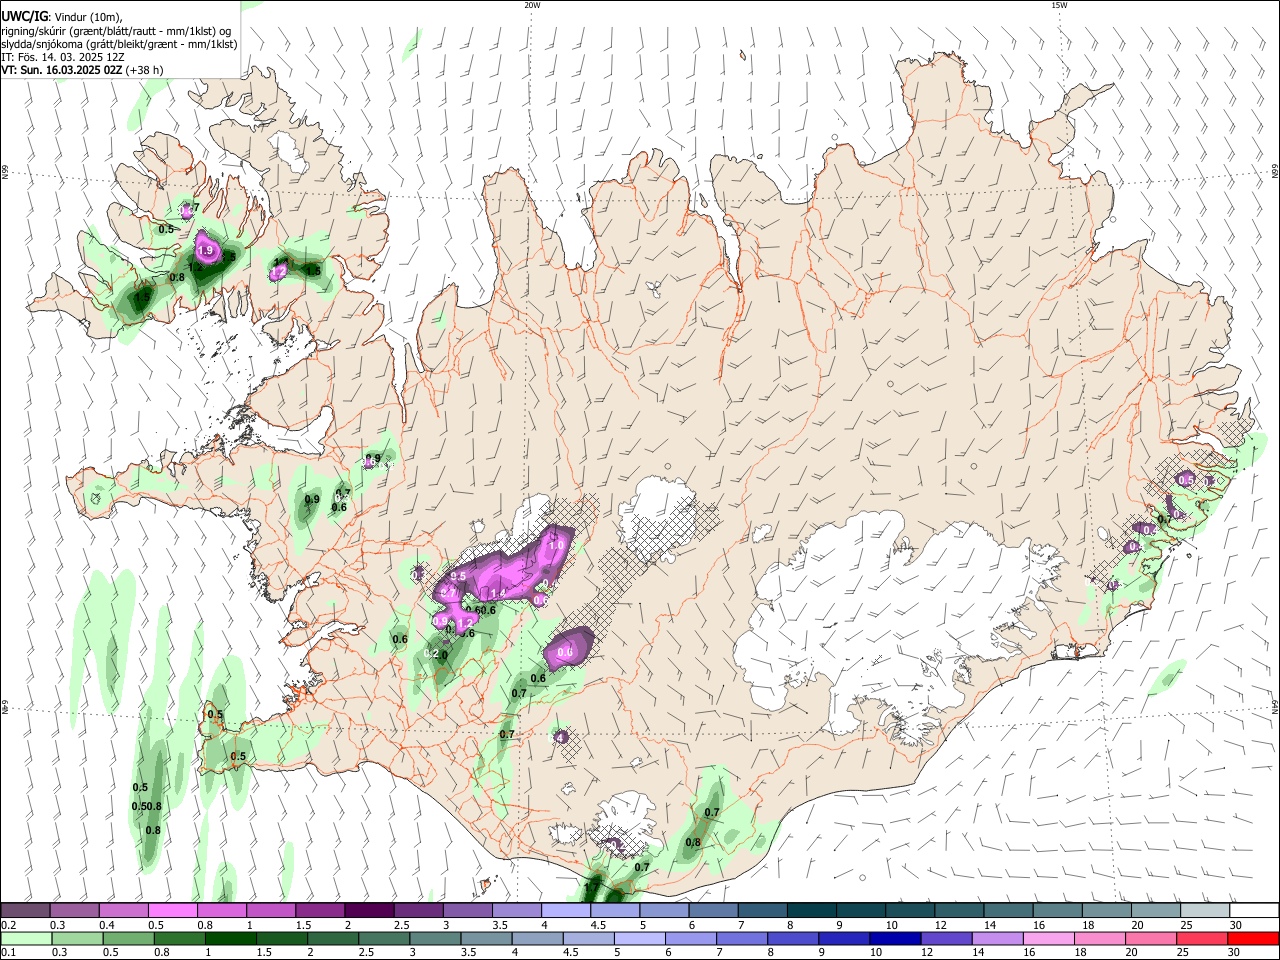Click the palest green 0.1 rain legend swatch
Screen dimensions: 1280x960
pyautogui.click(x=26, y=938)
